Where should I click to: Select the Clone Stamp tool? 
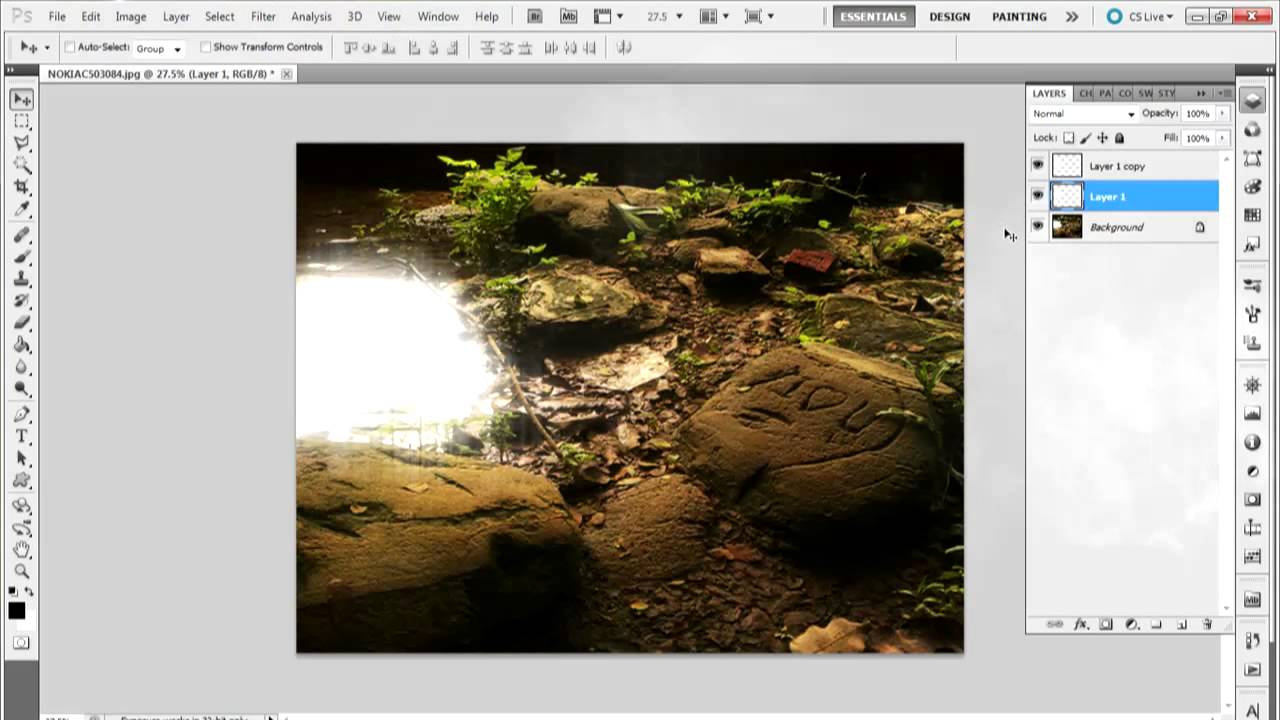tap(22, 279)
